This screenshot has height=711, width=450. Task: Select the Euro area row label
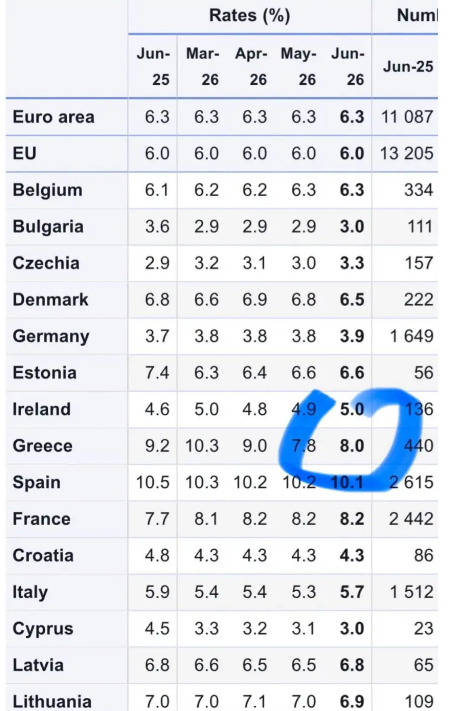(54, 117)
